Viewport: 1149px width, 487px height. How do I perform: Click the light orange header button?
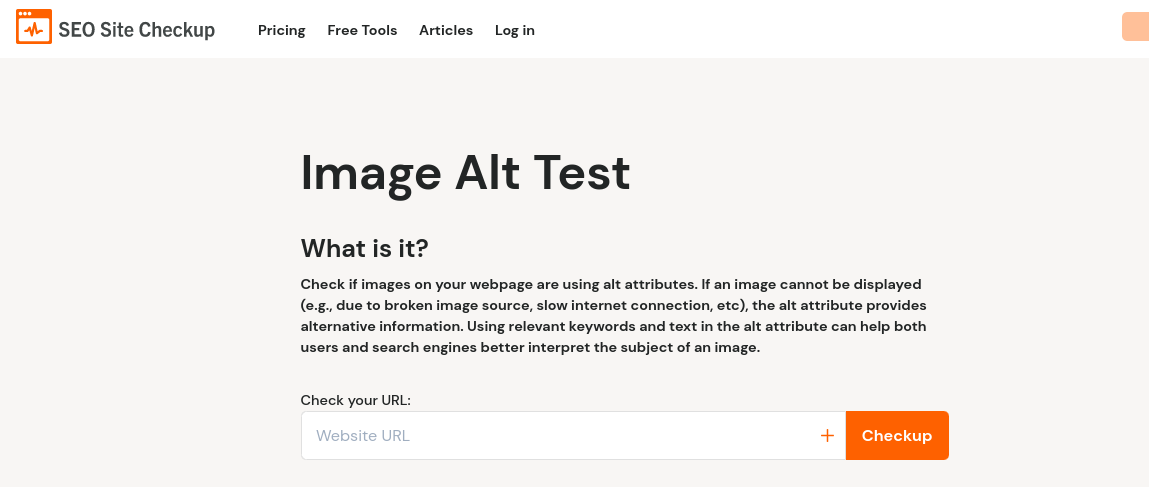(1135, 26)
